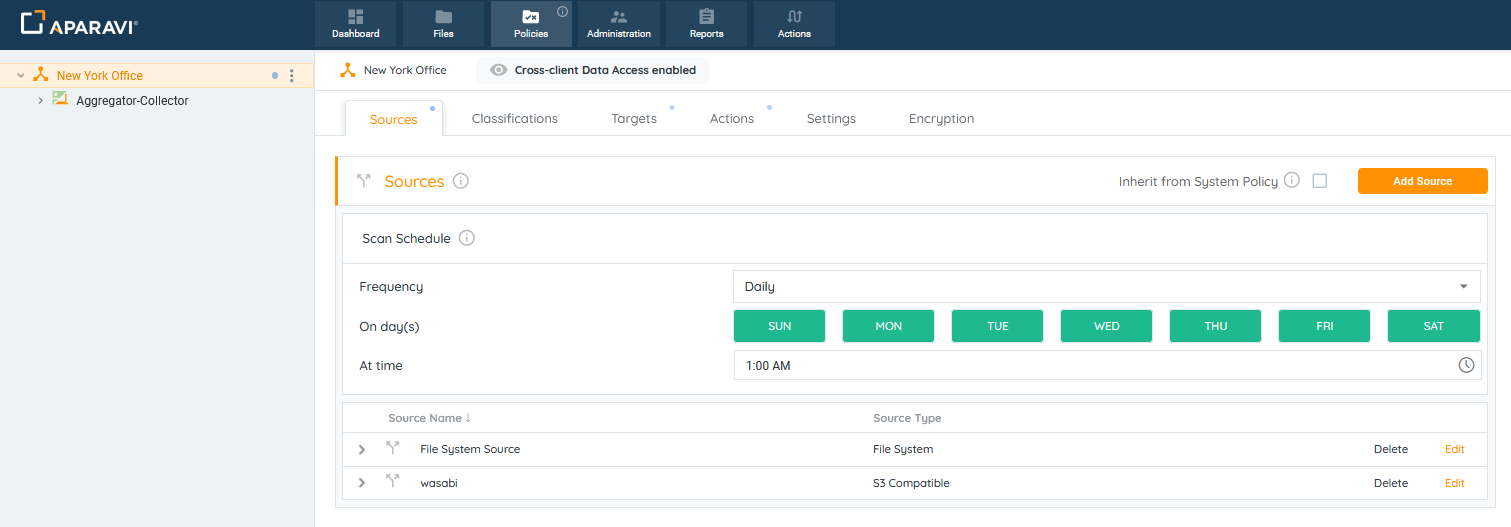Click the info icon beside Sources heading
Viewport: 1511px width, 527px height.
(x=461, y=181)
